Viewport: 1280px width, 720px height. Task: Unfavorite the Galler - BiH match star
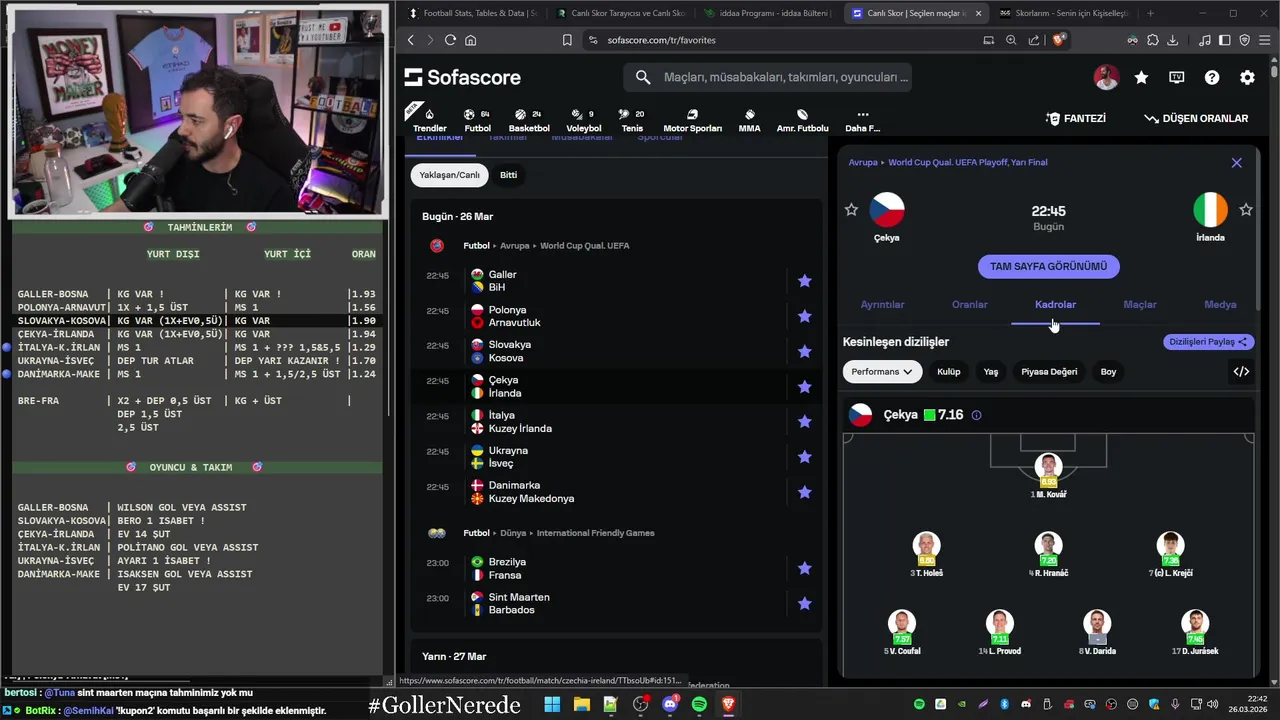pos(804,281)
